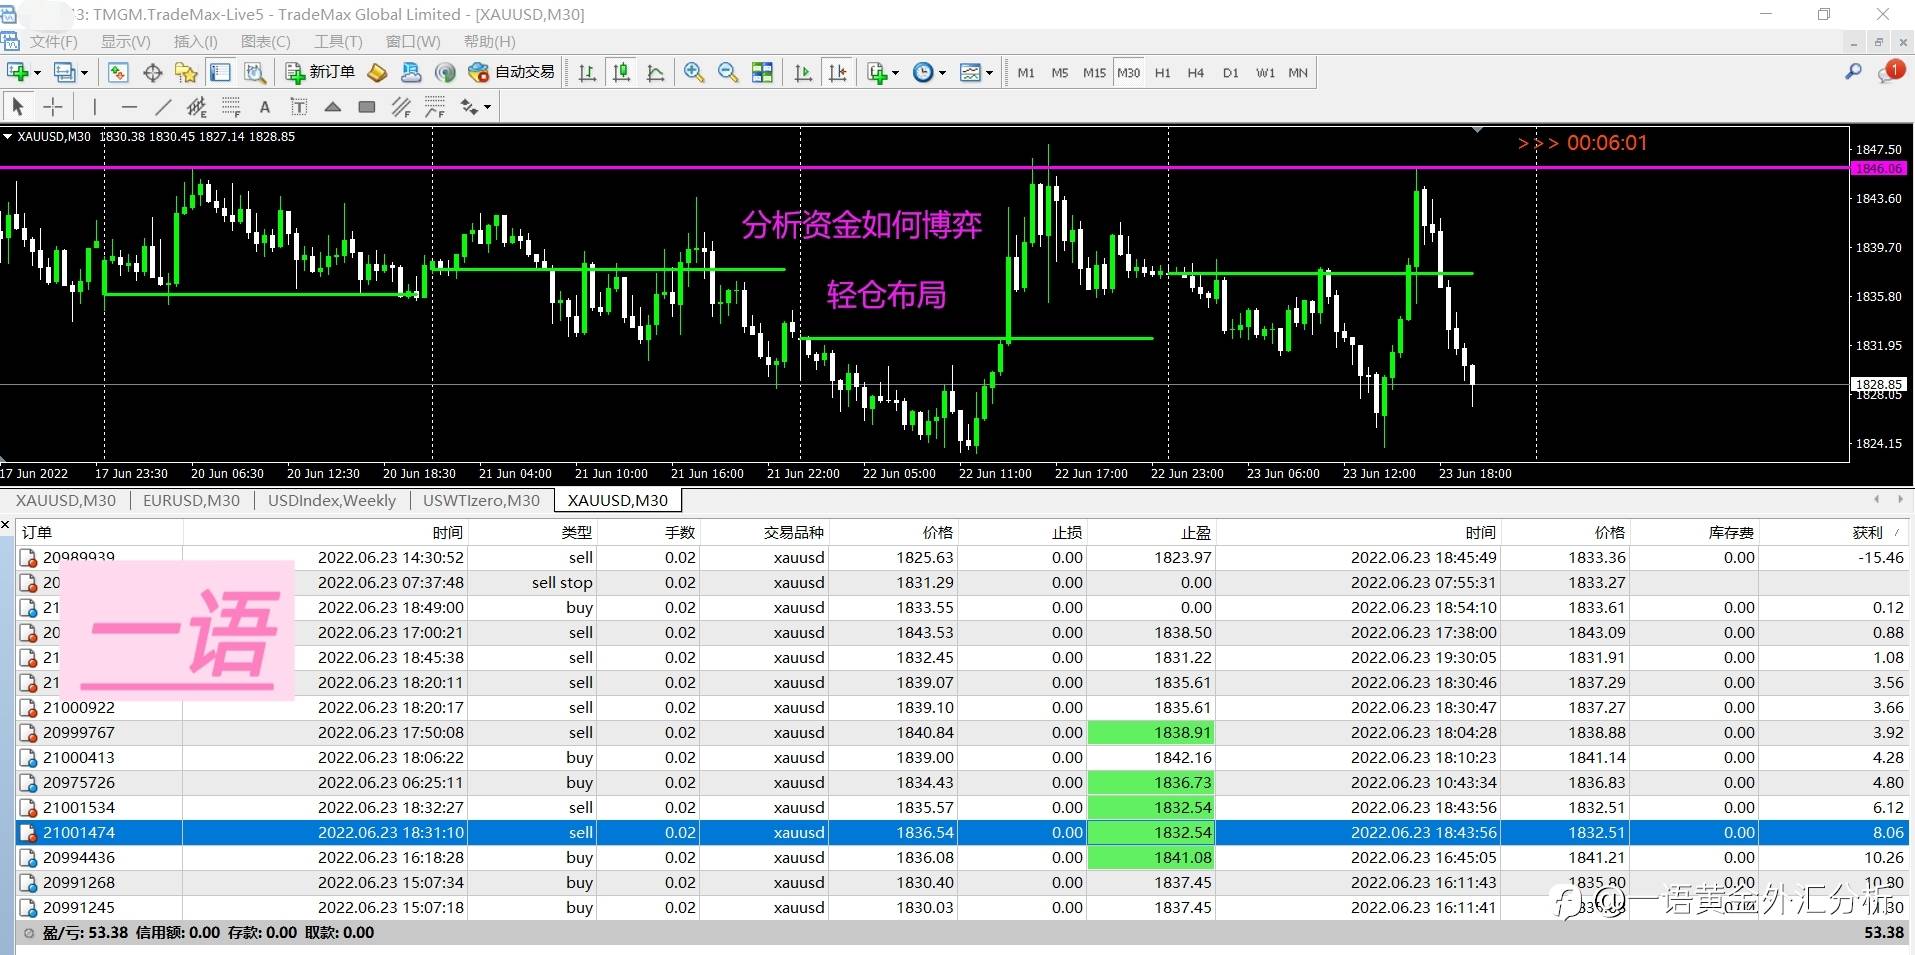Toggle the AutoTrading (自动交易) button
1915x955 pixels.
click(512, 72)
